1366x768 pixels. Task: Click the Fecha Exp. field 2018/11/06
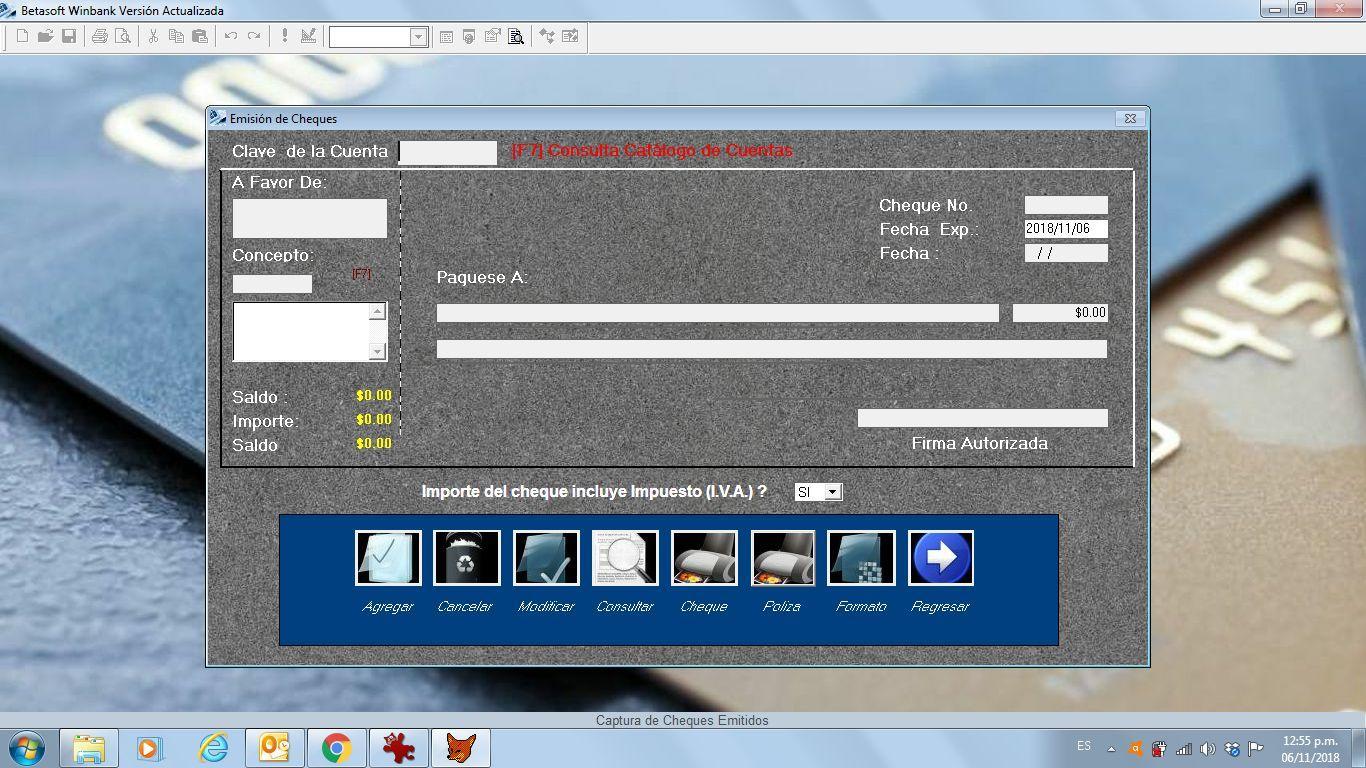tap(1066, 229)
